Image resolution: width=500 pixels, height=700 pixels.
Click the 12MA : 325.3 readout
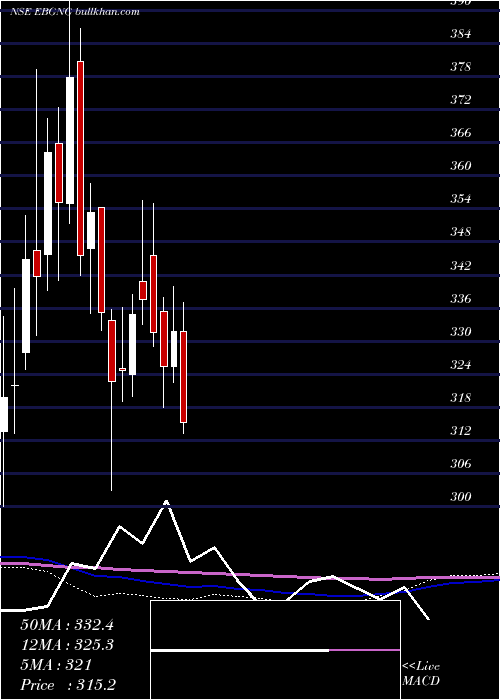(x=67, y=645)
